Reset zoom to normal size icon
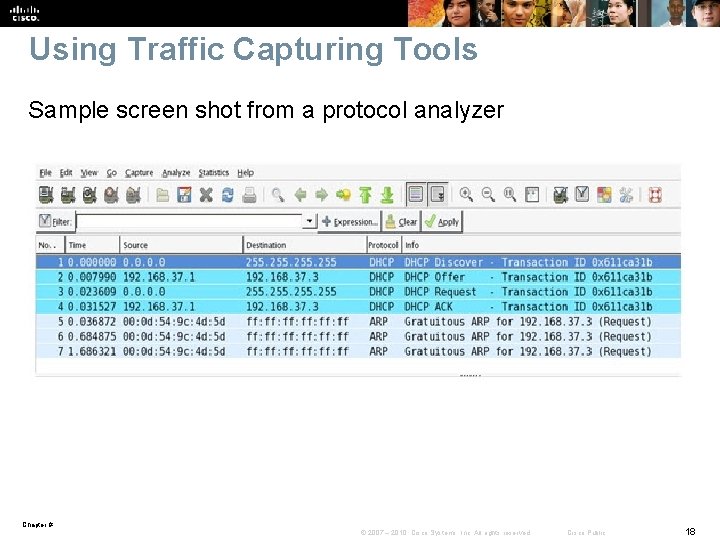The height and width of the screenshot is (540, 720). (510, 195)
